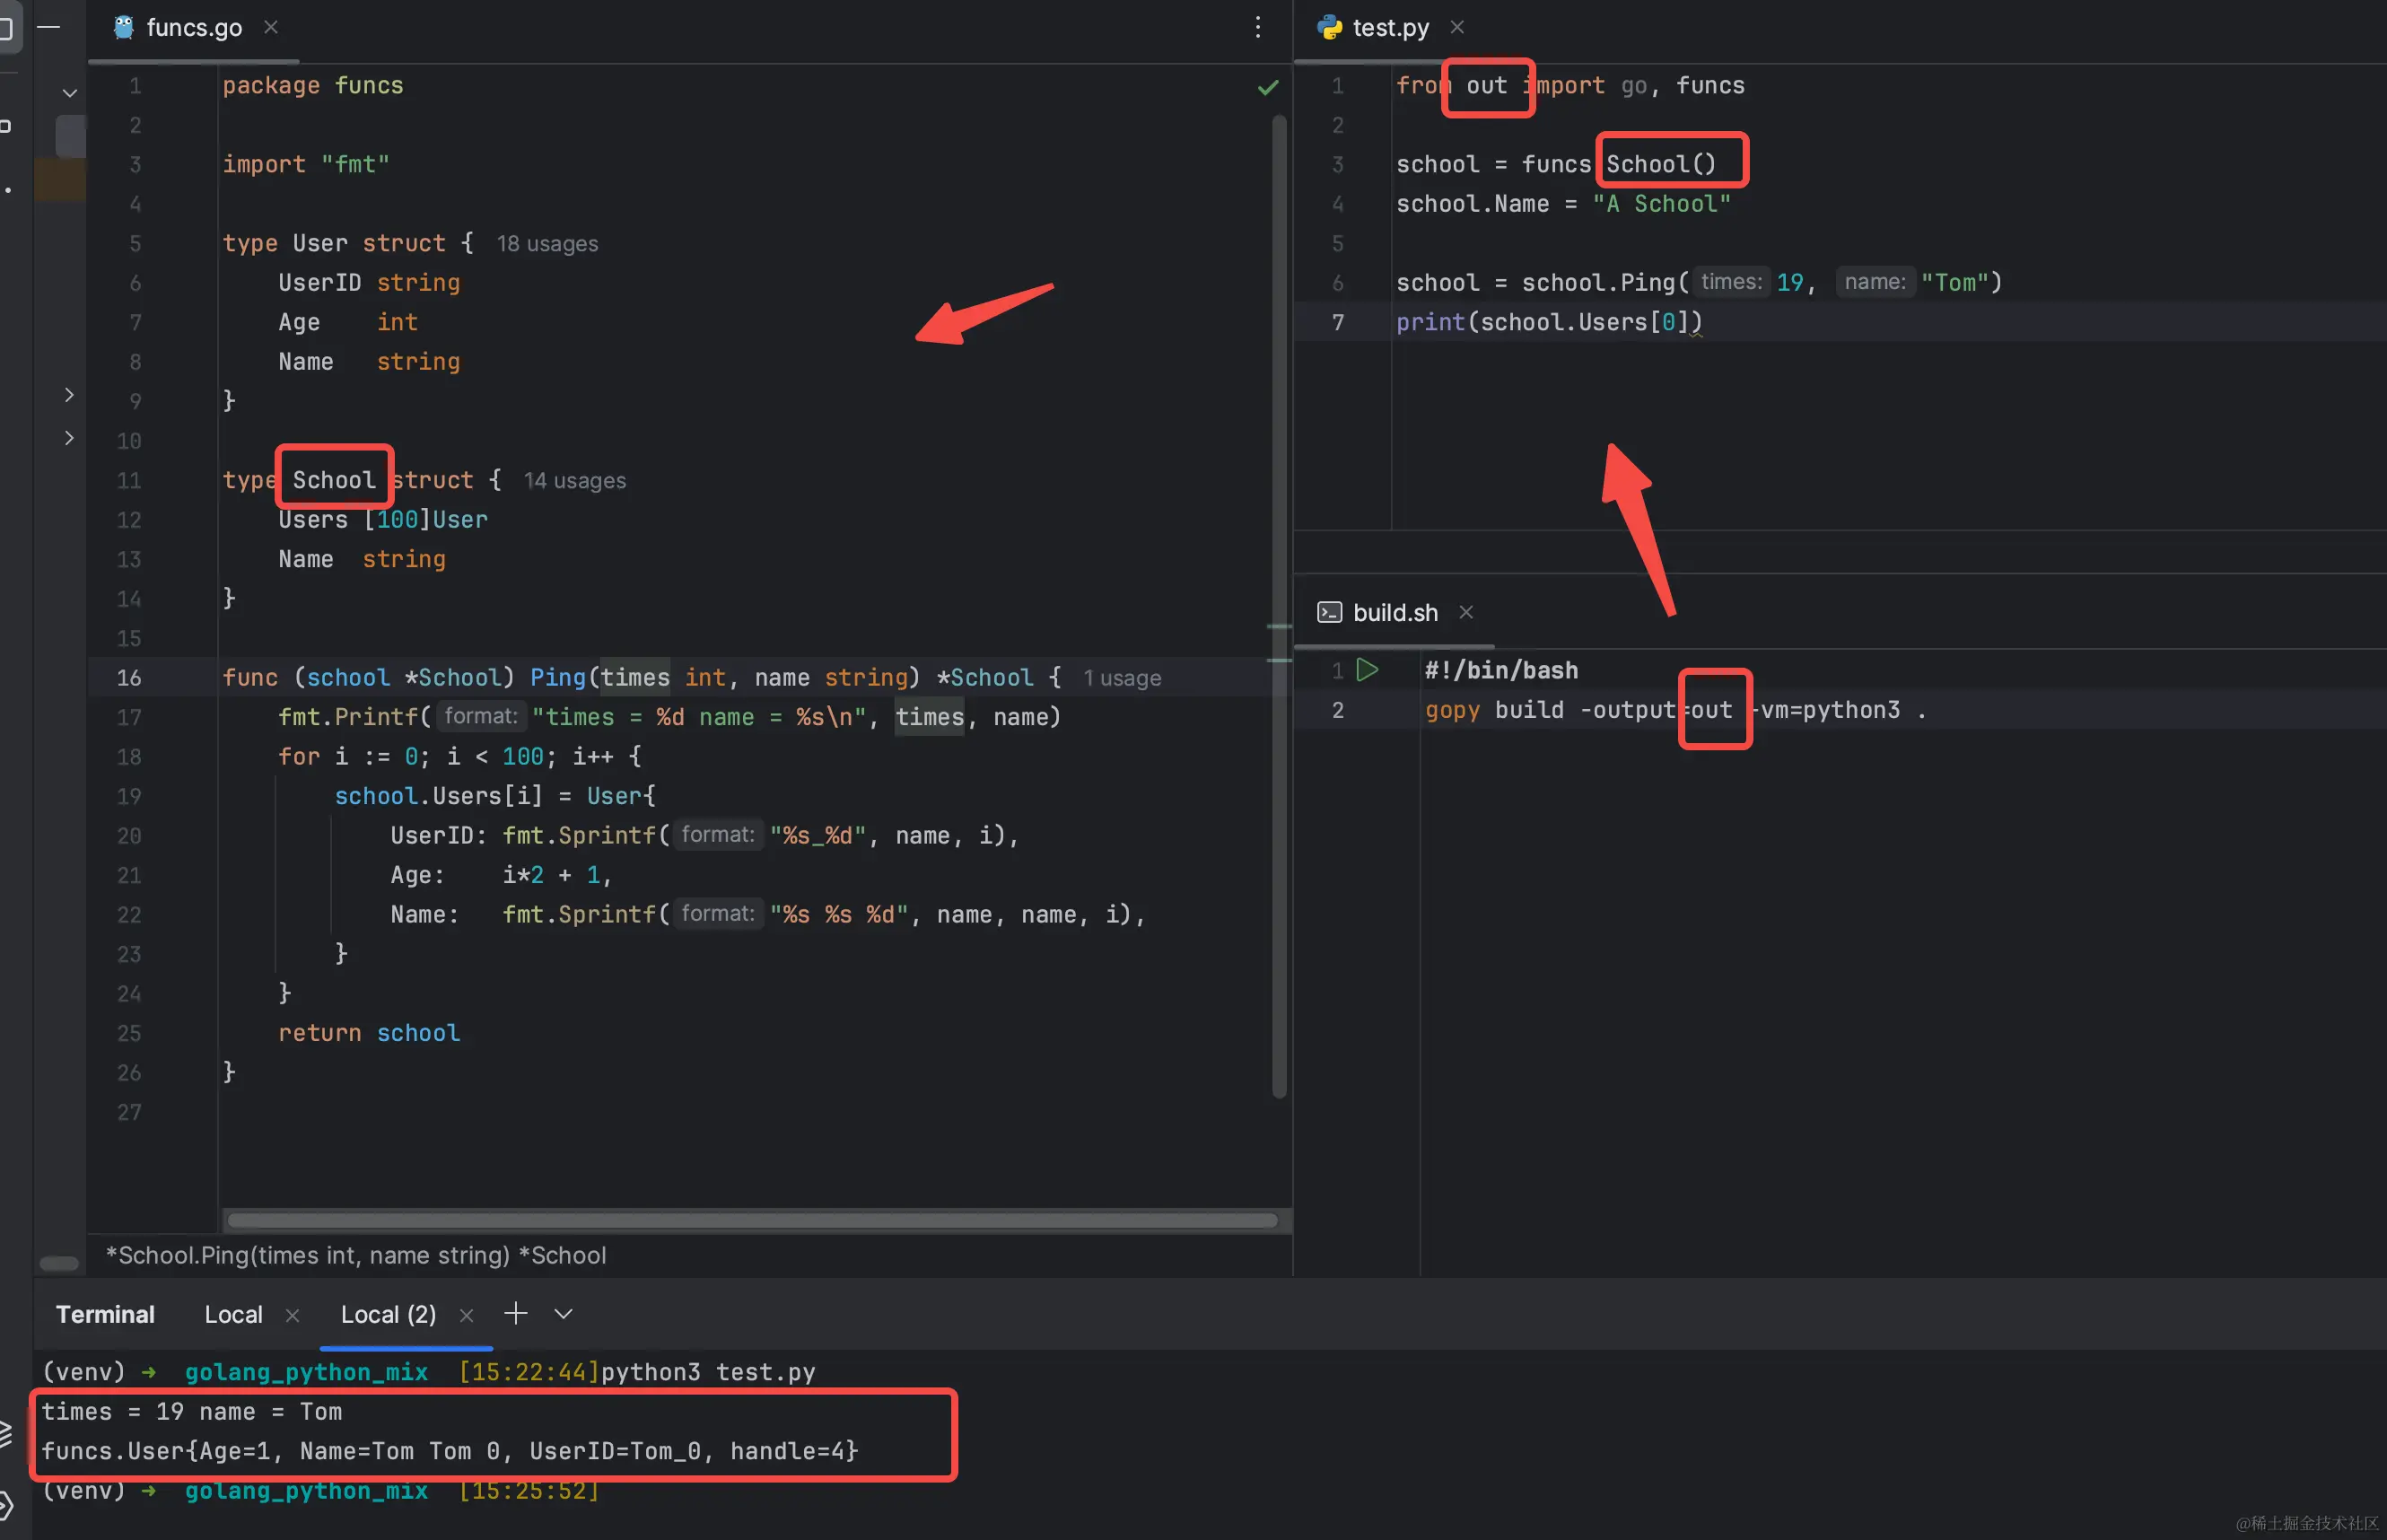Add a new terminal session tab
The width and height of the screenshot is (2387, 1540).
pos(515,1313)
